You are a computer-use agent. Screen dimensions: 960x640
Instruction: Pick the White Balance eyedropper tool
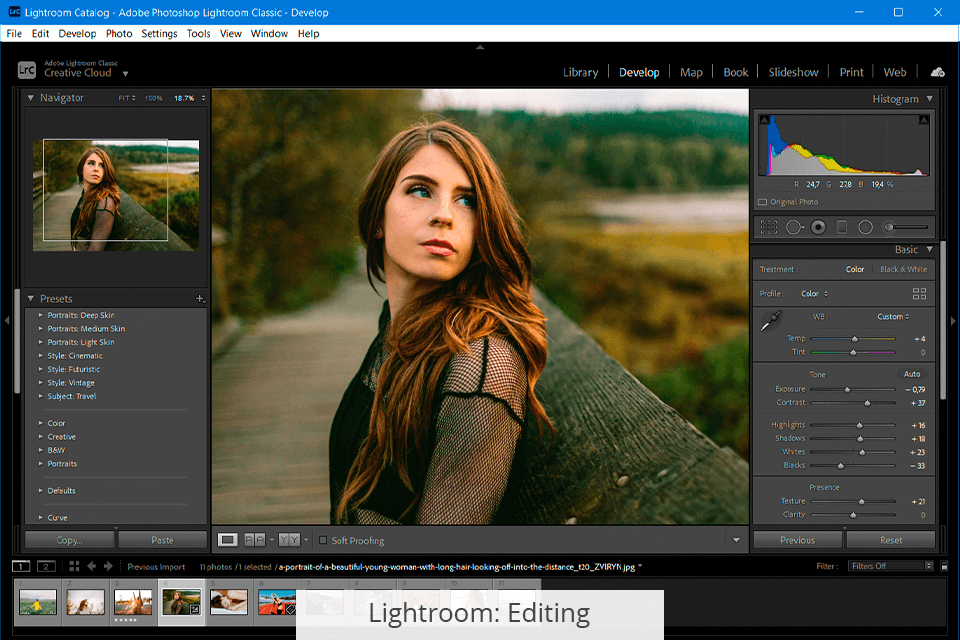point(770,322)
